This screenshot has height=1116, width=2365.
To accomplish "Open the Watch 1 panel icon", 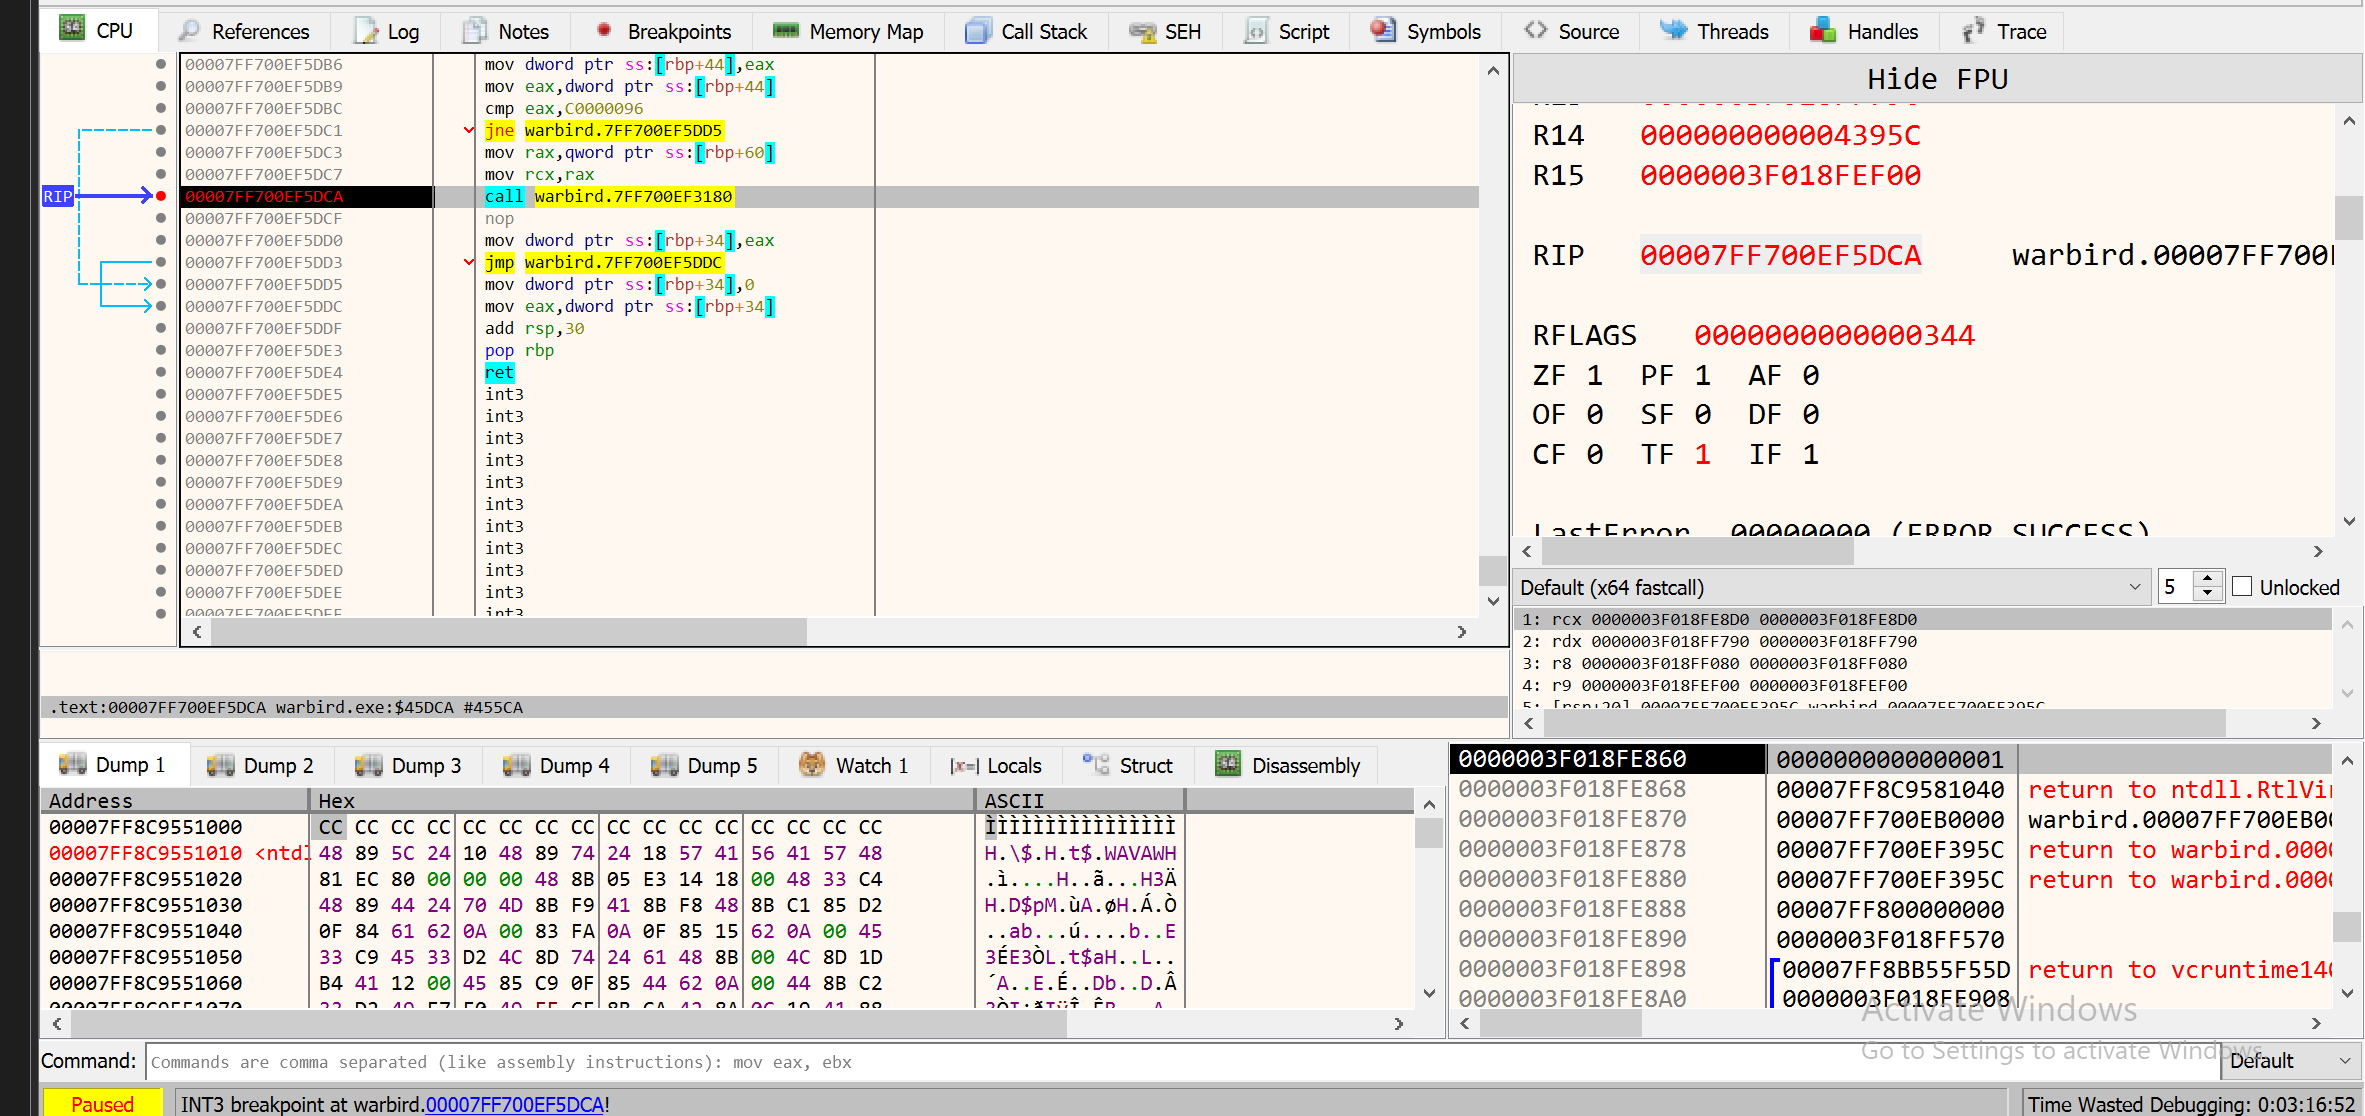I will (x=812, y=765).
